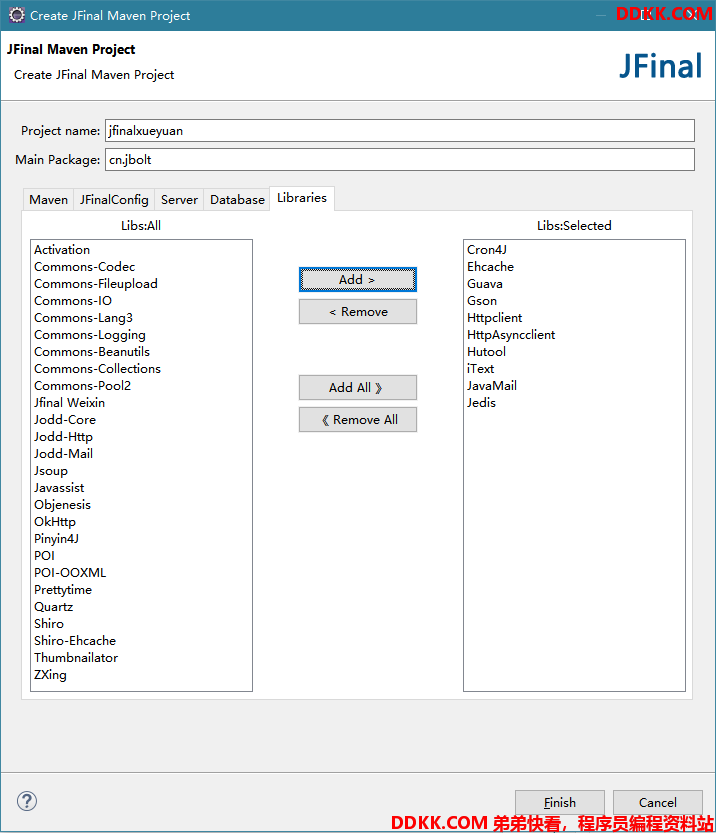
Task: Switch to the JFinalConfig tab
Action: [x=114, y=200]
